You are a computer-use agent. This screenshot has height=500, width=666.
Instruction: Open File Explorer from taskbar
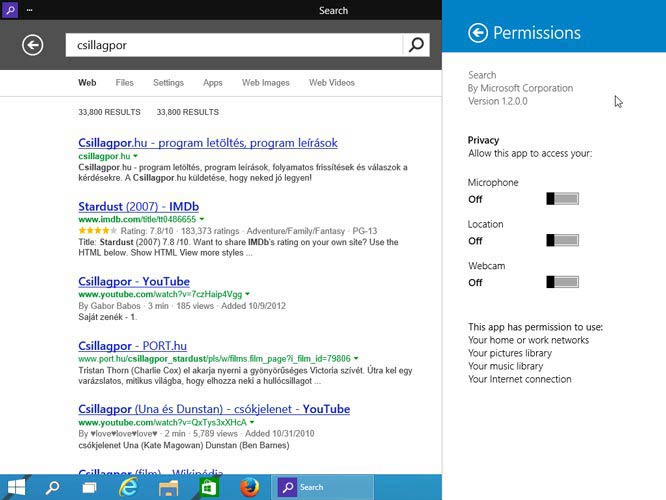click(x=168, y=487)
